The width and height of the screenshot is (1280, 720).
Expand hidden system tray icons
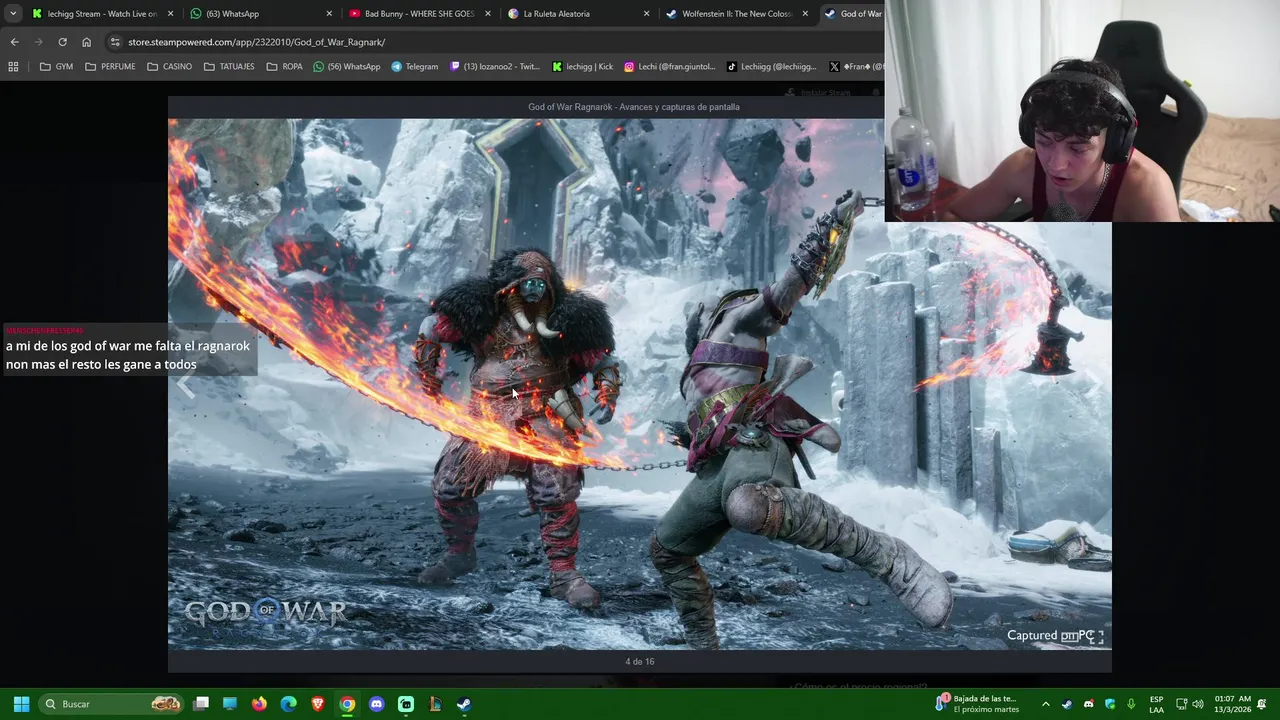(1046, 704)
